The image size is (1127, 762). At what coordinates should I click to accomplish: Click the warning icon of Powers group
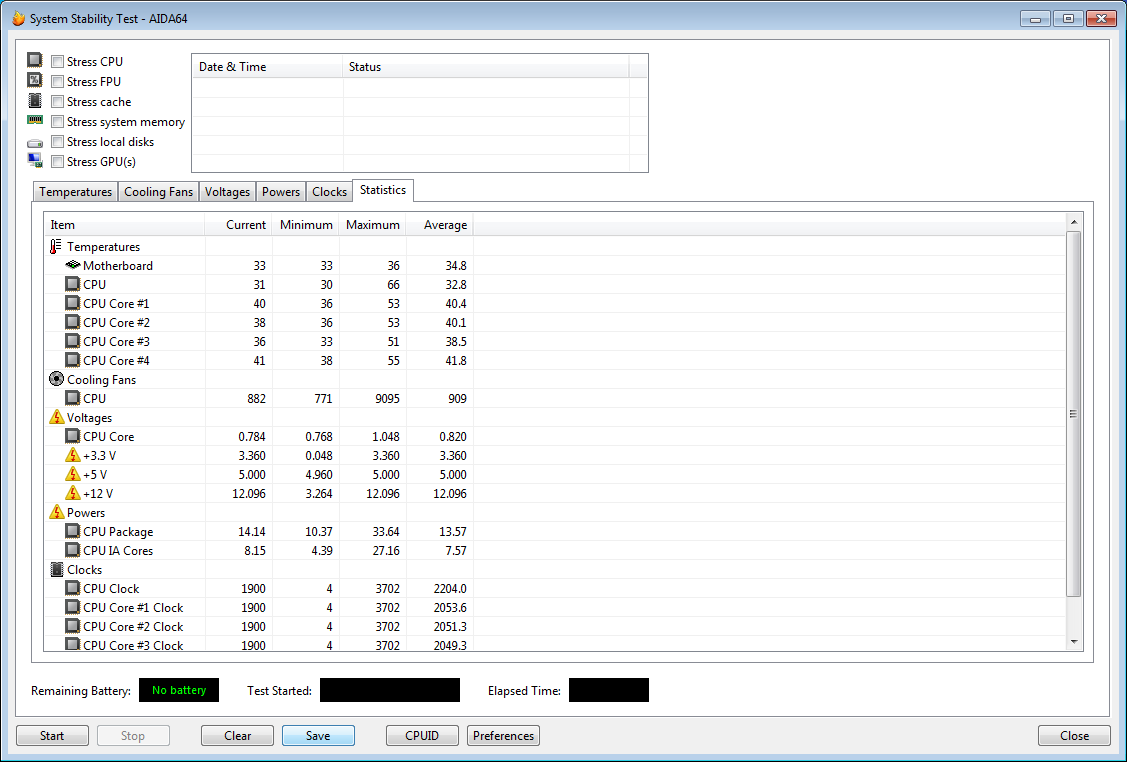tap(57, 512)
